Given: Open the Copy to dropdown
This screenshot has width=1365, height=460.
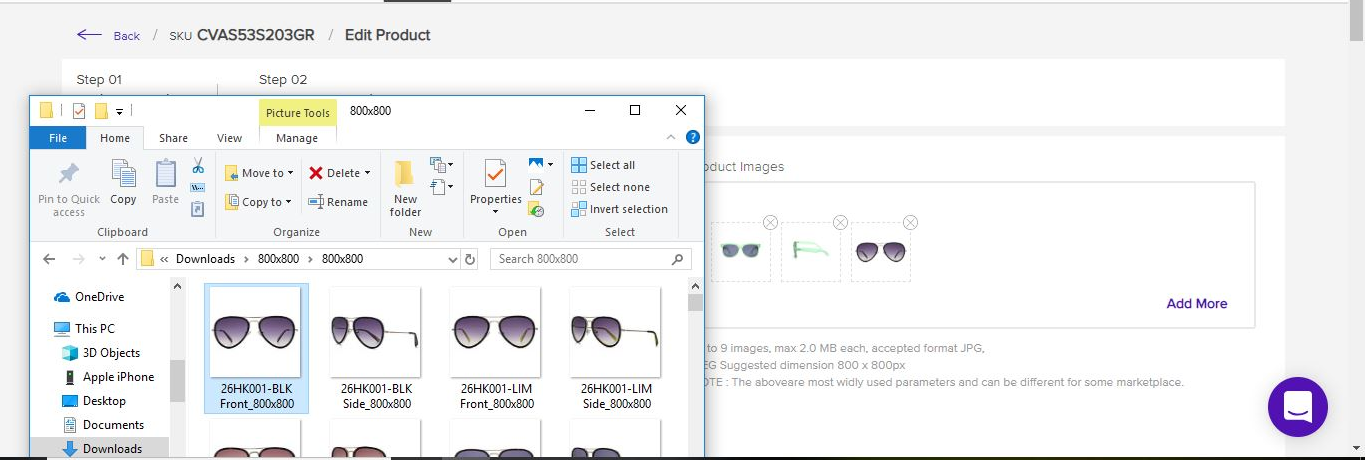Looking at the screenshot, I should pos(259,202).
